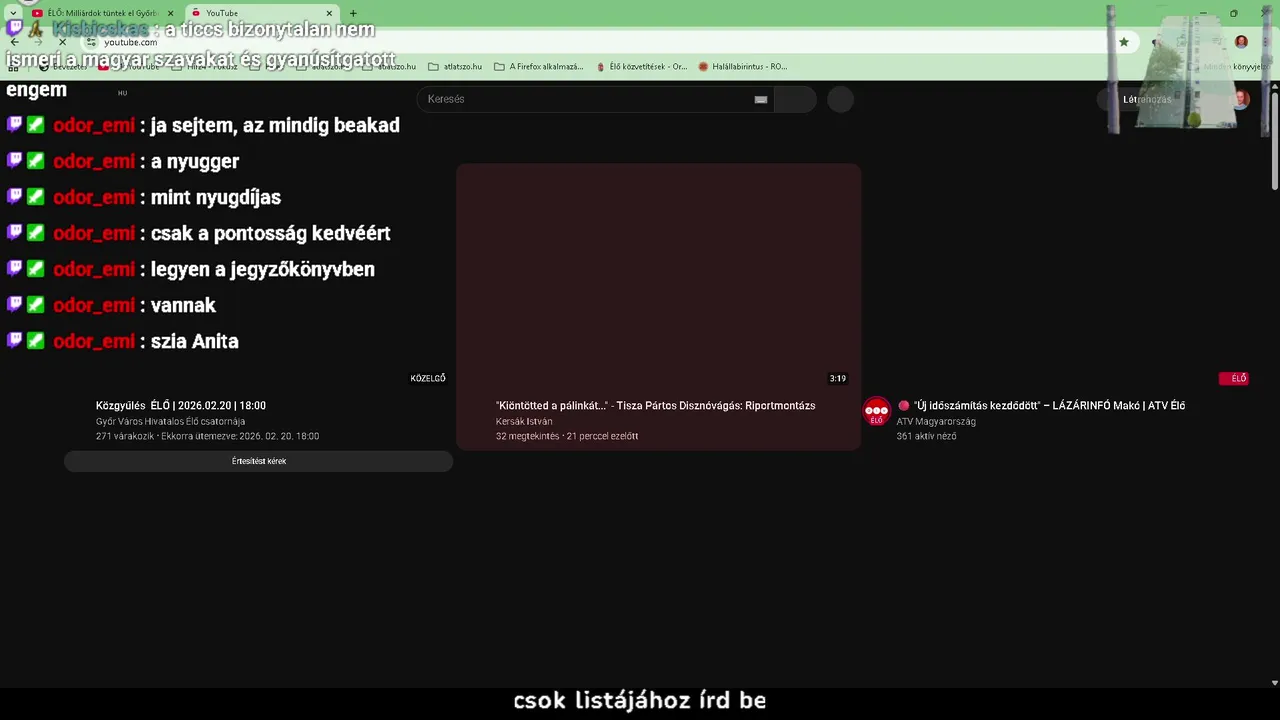Open the Chrome profile avatar
The image size is (1280, 720).
1241,42
